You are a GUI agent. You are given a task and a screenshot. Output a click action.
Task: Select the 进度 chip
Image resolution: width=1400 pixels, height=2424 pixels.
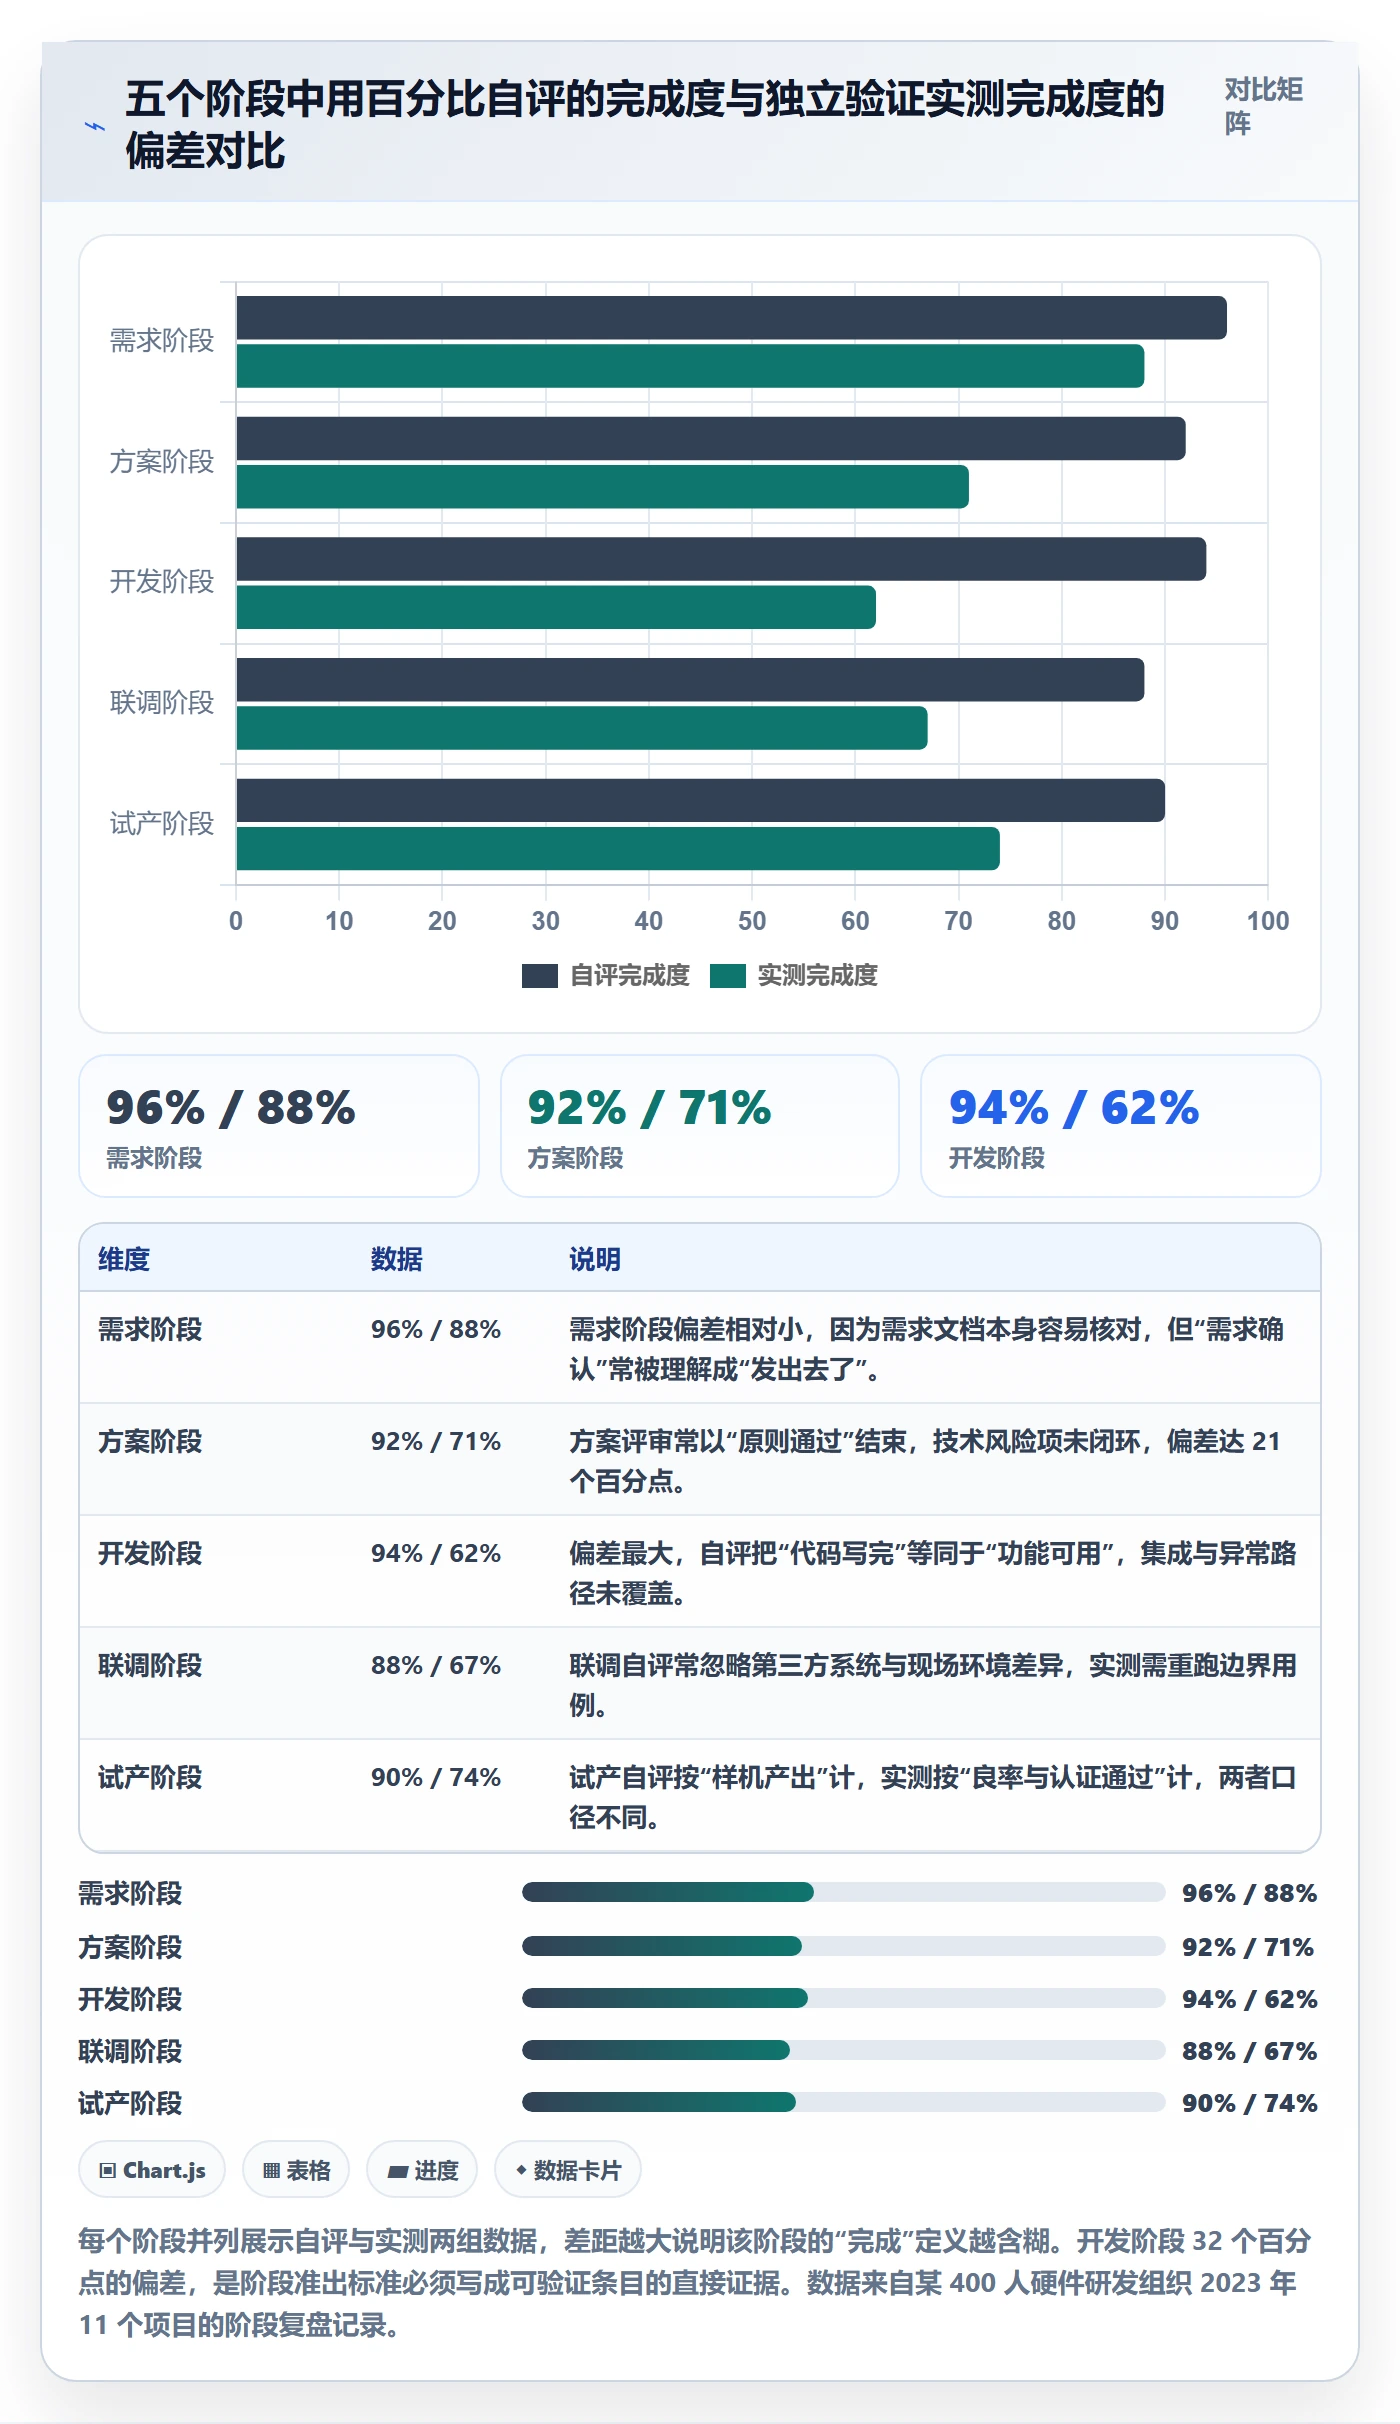click(422, 2170)
